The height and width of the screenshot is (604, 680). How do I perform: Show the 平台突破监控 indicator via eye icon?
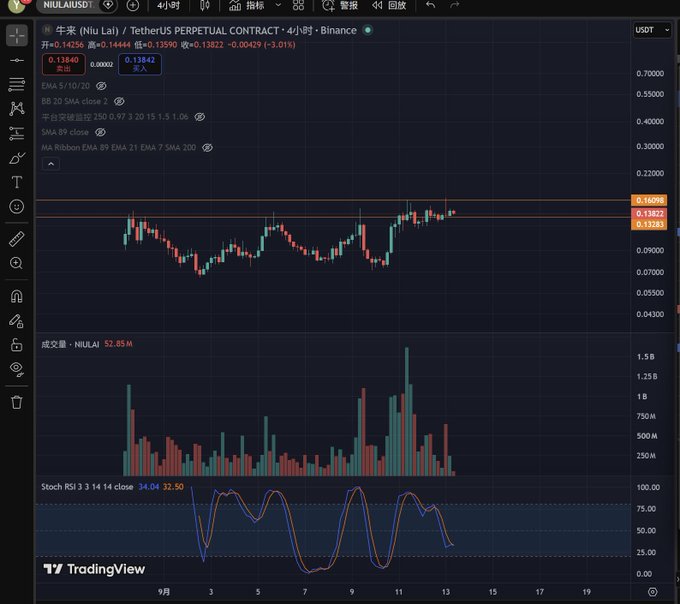click(x=199, y=117)
